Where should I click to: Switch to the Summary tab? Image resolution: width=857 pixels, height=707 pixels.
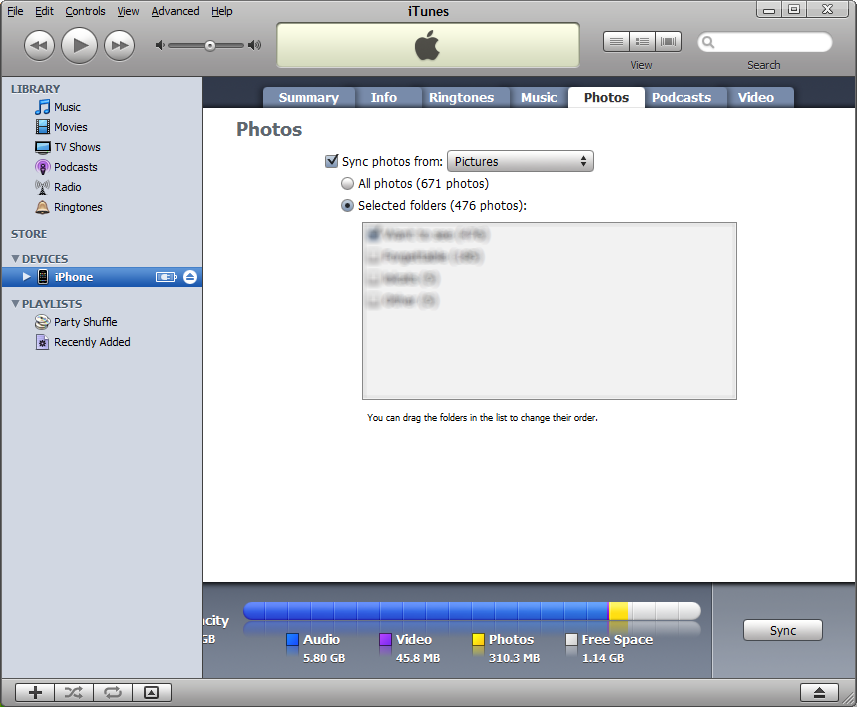click(x=309, y=97)
